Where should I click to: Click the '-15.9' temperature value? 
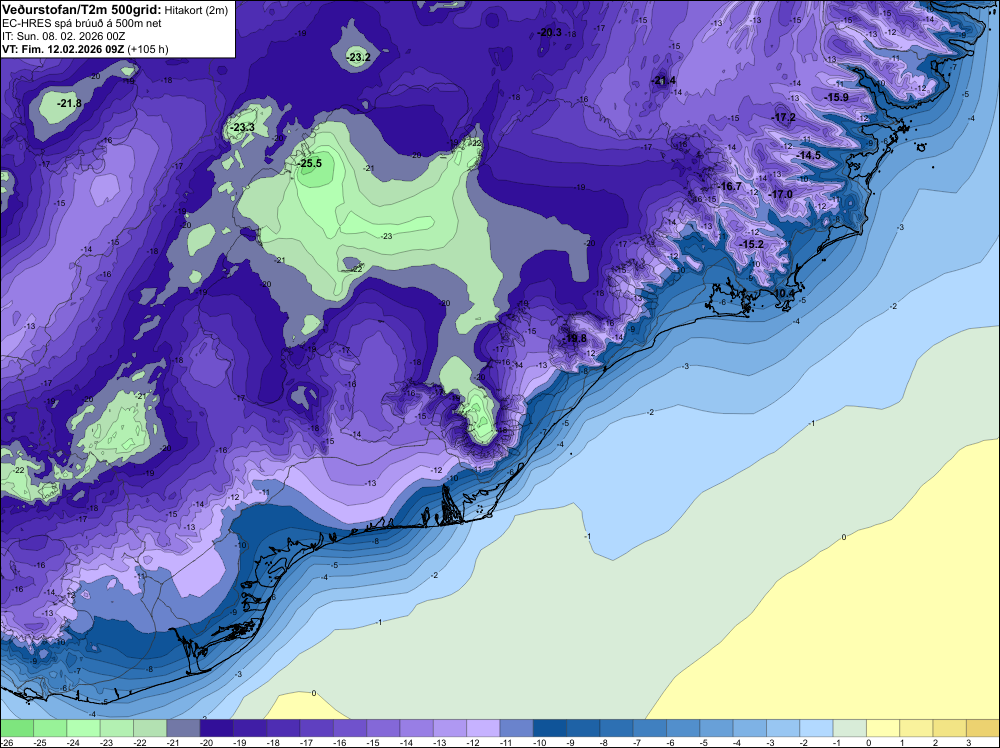click(x=836, y=98)
